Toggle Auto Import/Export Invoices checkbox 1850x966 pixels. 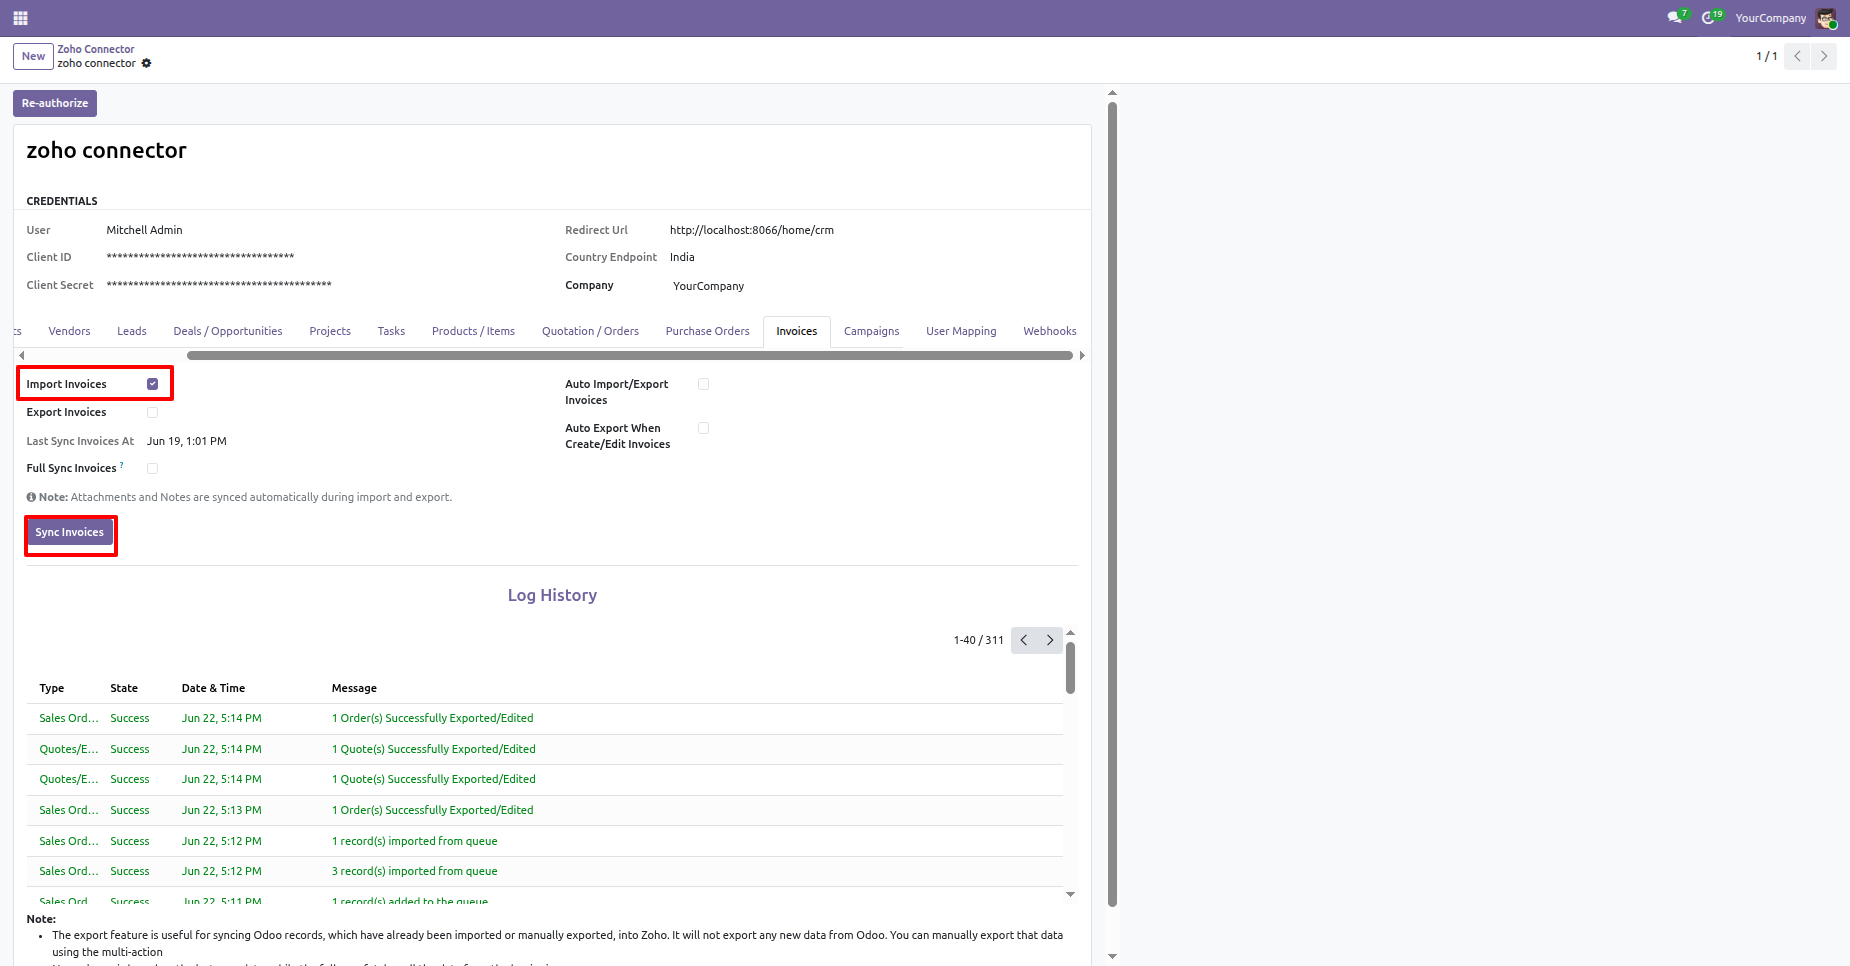click(x=703, y=384)
